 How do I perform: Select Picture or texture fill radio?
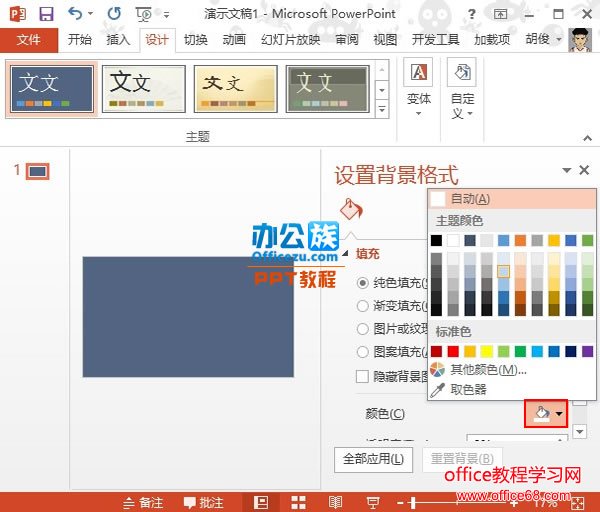(x=362, y=329)
